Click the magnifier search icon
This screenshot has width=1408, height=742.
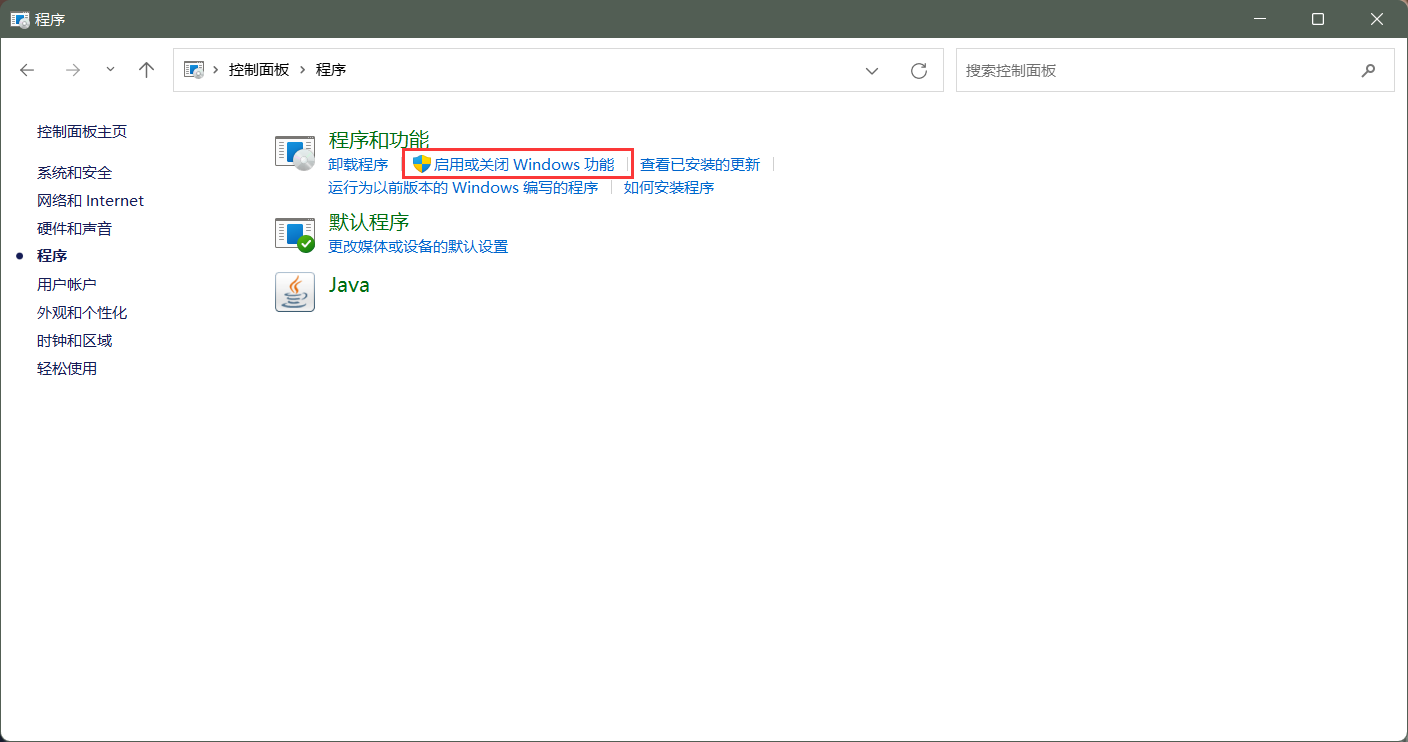coord(1369,71)
